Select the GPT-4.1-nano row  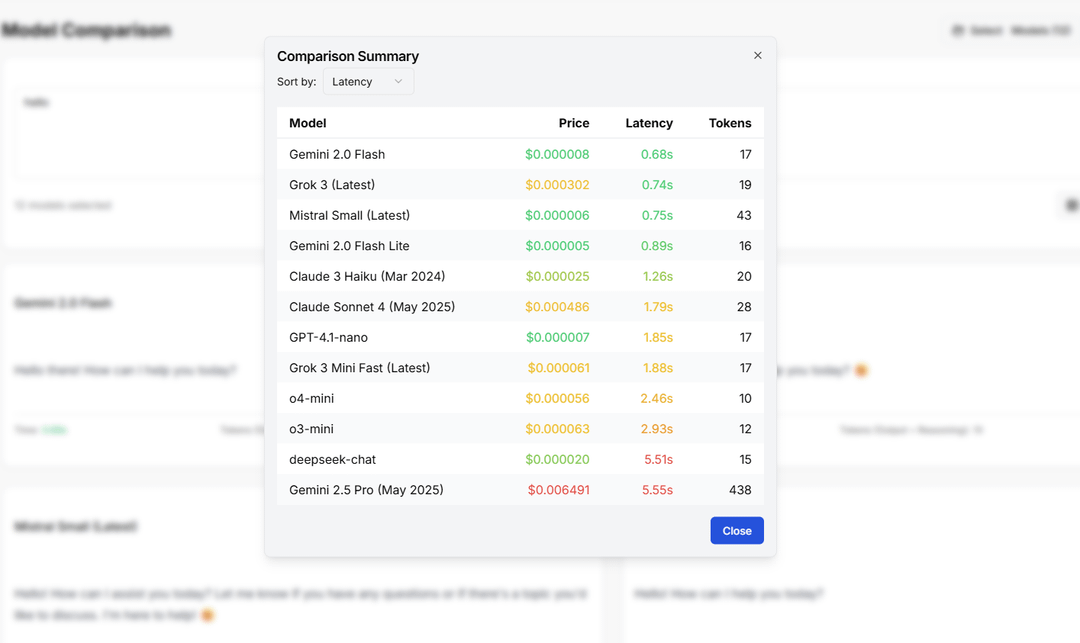tap(520, 337)
